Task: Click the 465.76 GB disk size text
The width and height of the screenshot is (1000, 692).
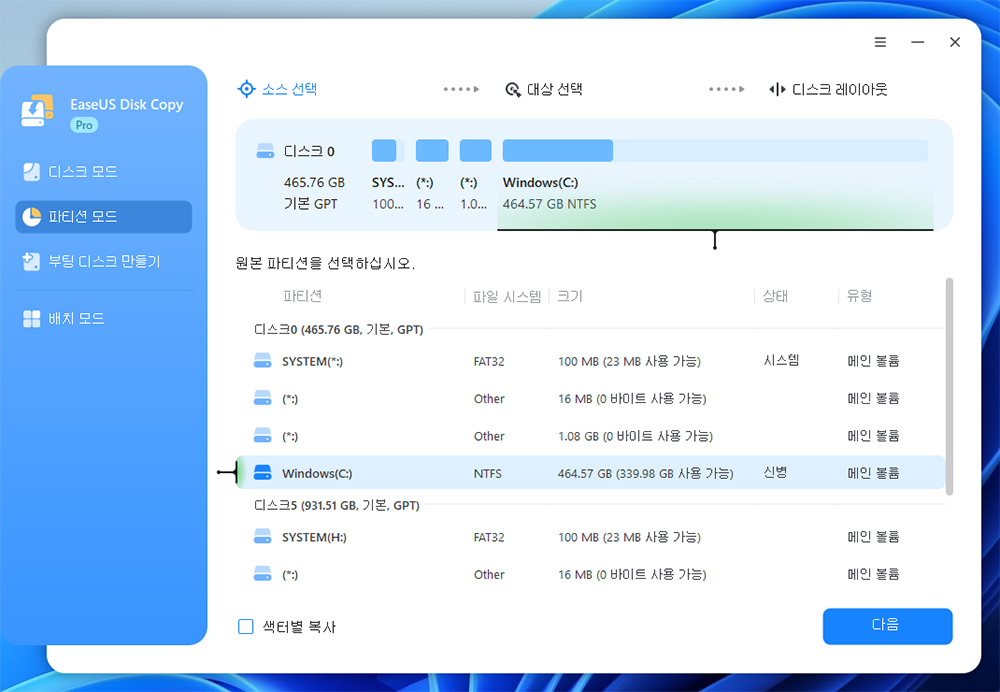Action: click(x=314, y=183)
